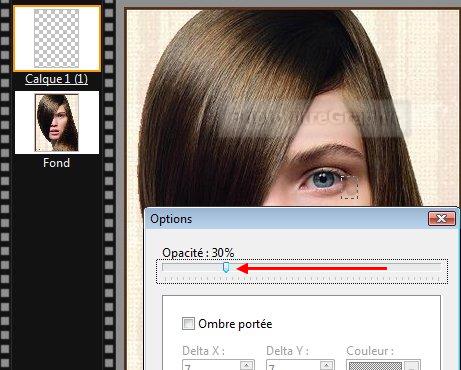The width and height of the screenshot is (461, 370).
Task: Close the Options dialog
Action: pyautogui.click(x=442, y=219)
